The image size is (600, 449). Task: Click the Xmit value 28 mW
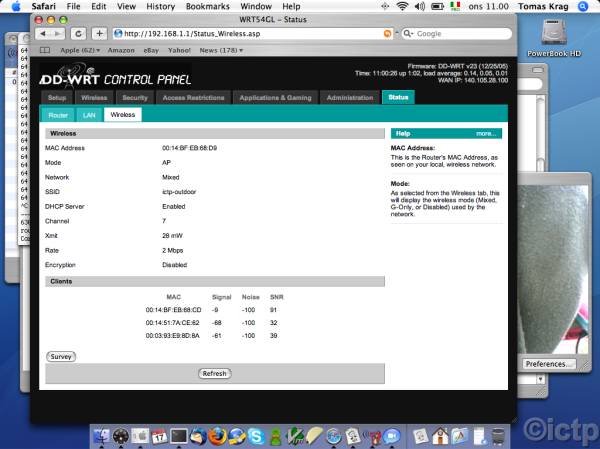pyautogui.click(x=172, y=235)
